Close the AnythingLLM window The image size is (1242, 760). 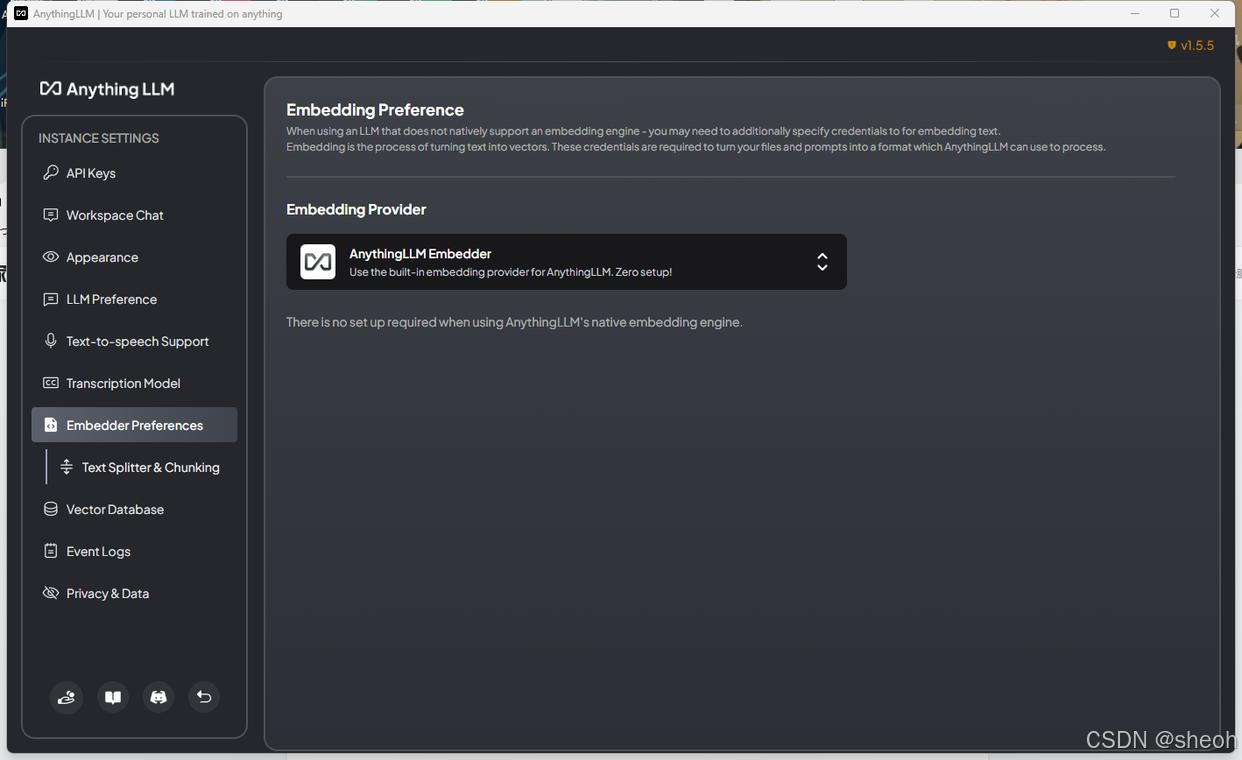point(1215,13)
